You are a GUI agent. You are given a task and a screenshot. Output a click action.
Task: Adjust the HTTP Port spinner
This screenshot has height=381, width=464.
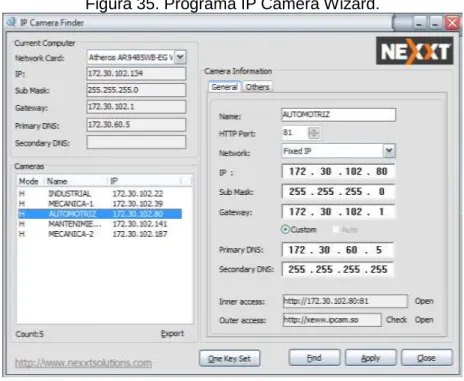coord(314,133)
